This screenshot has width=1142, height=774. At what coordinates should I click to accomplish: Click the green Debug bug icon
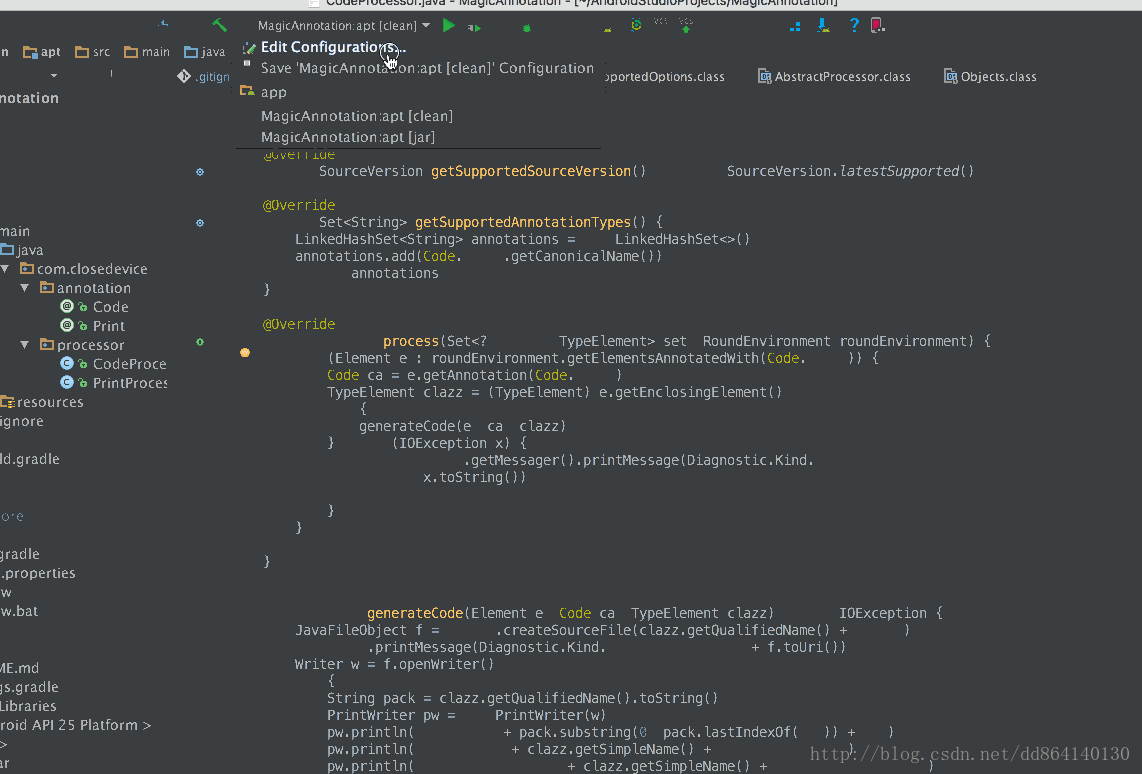click(x=527, y=28)
